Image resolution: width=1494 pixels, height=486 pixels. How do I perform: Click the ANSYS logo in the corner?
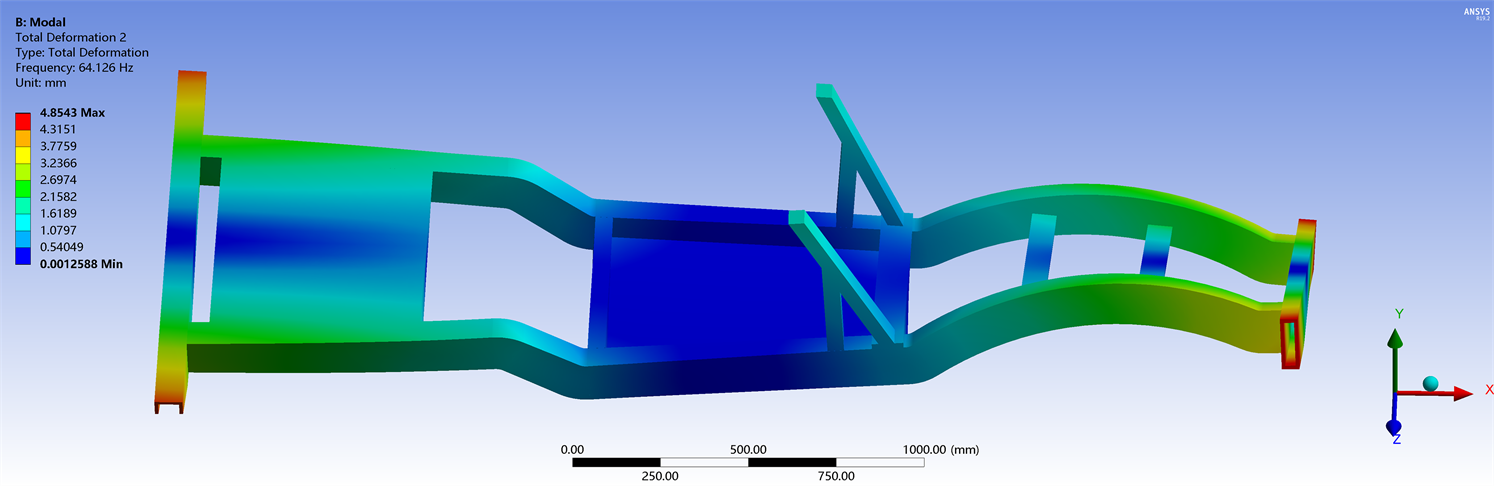1476,13
